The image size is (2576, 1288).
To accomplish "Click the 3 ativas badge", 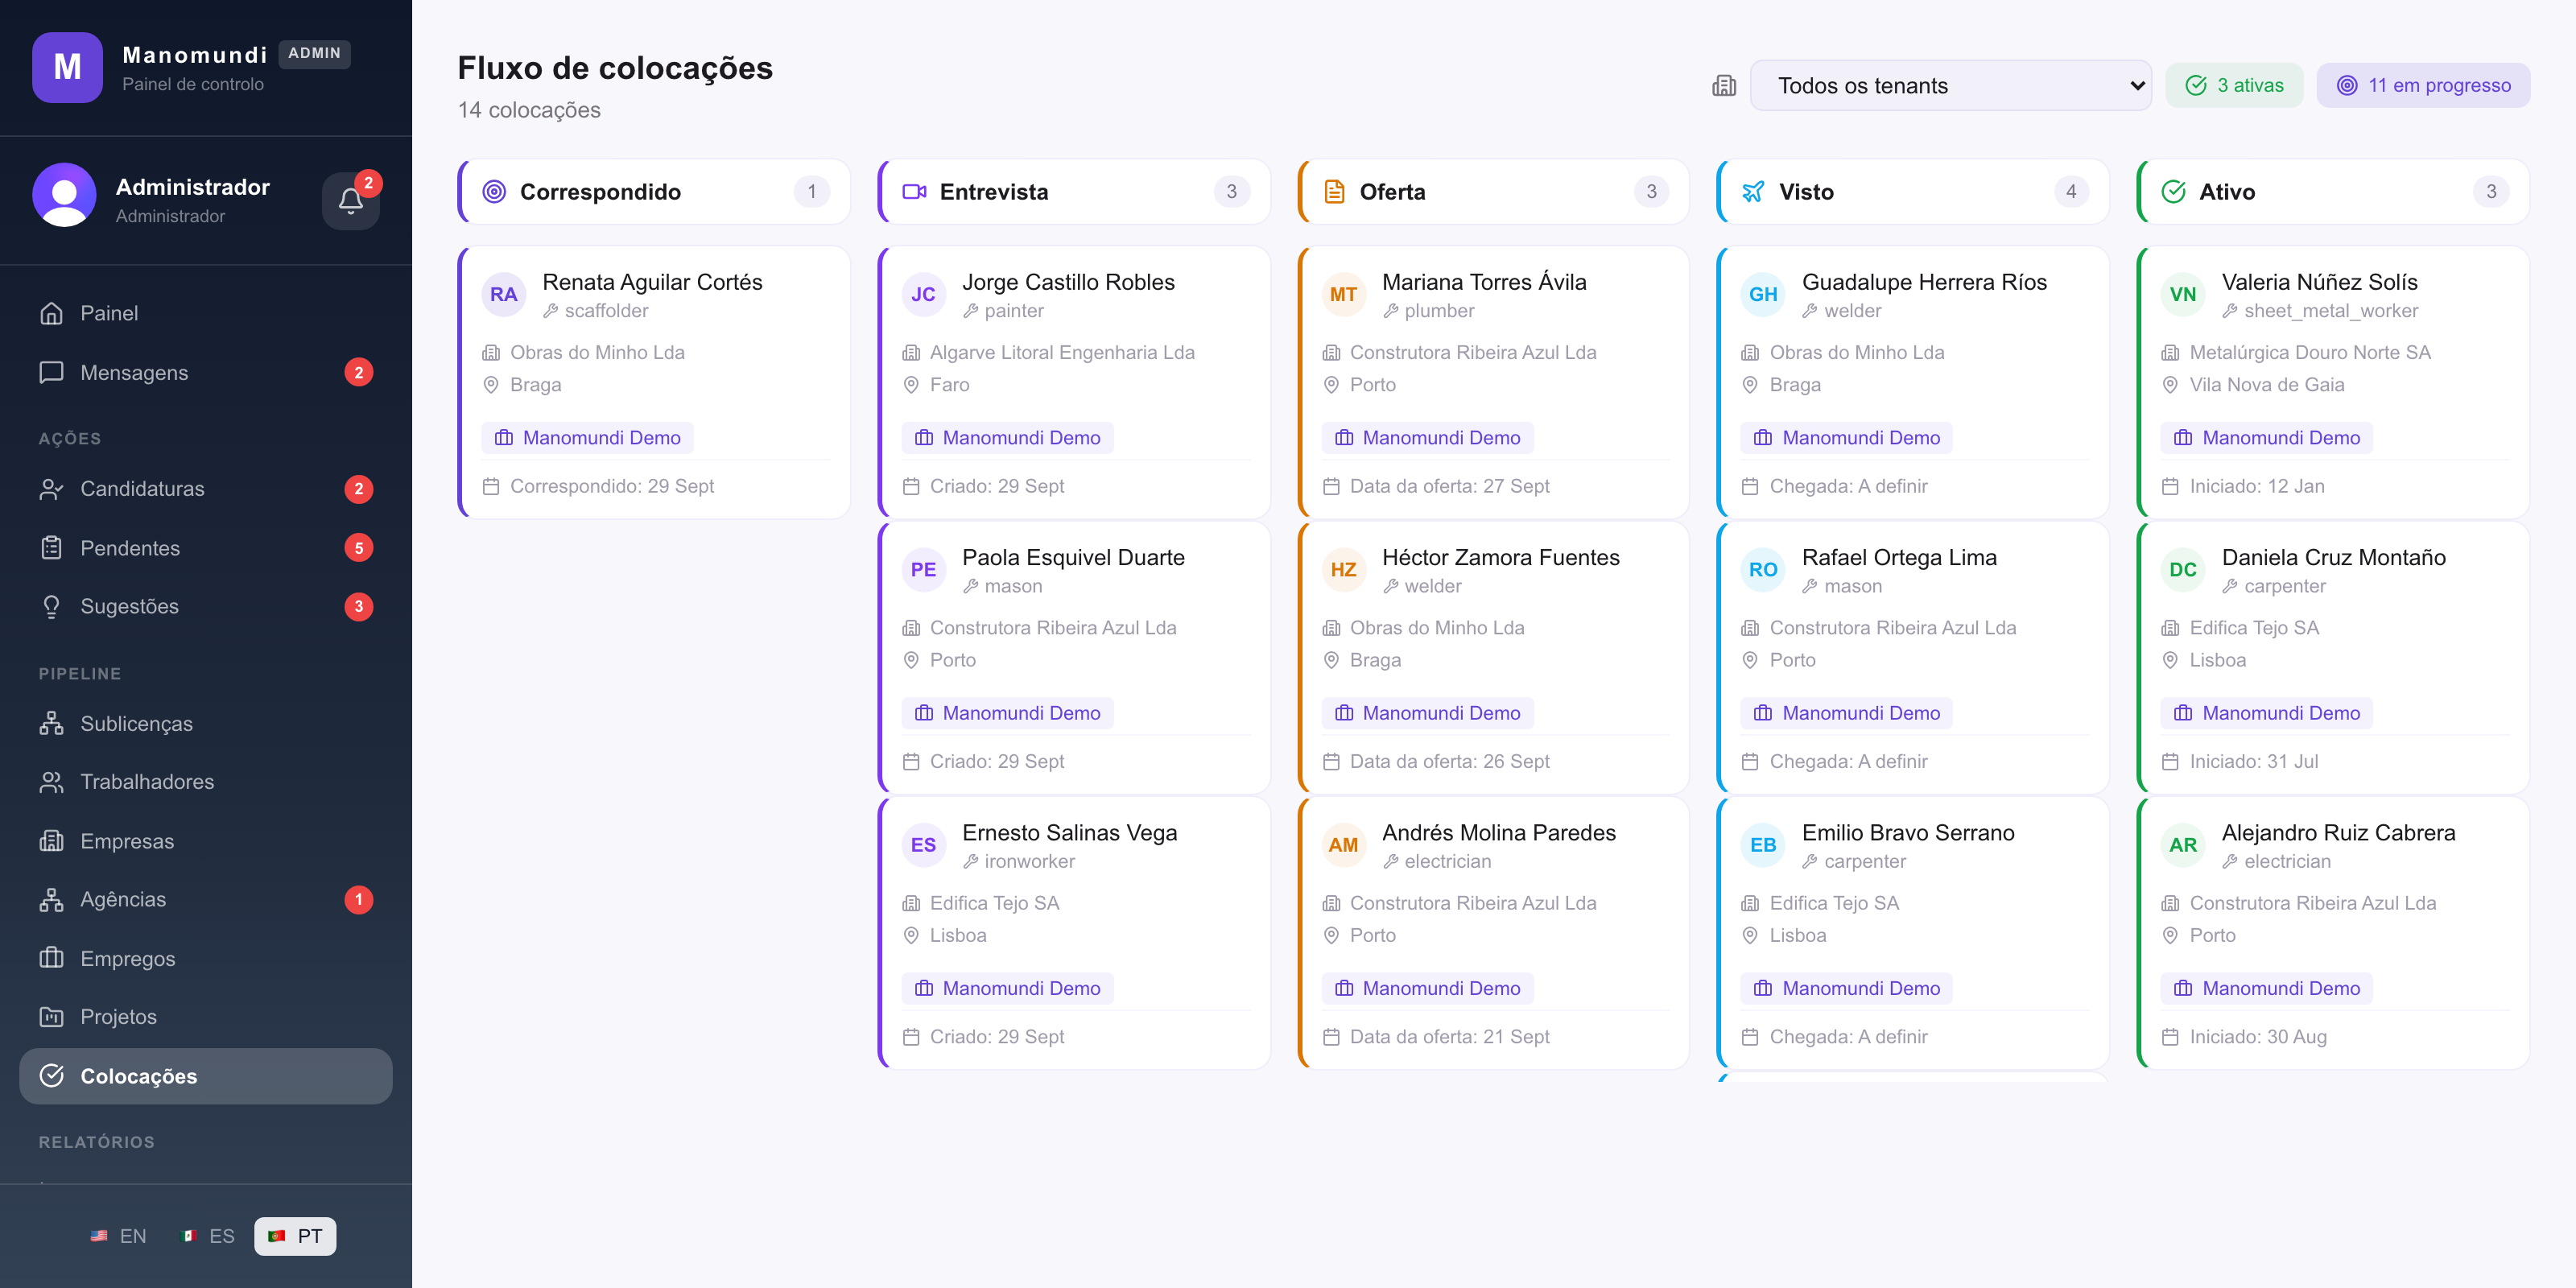I will (2234, 86).
